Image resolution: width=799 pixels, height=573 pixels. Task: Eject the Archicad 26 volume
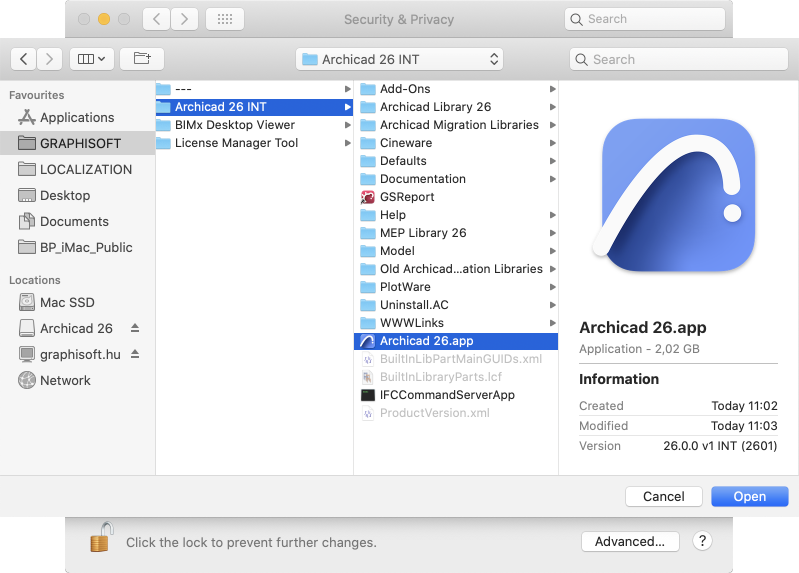click(x=135, y=328)
